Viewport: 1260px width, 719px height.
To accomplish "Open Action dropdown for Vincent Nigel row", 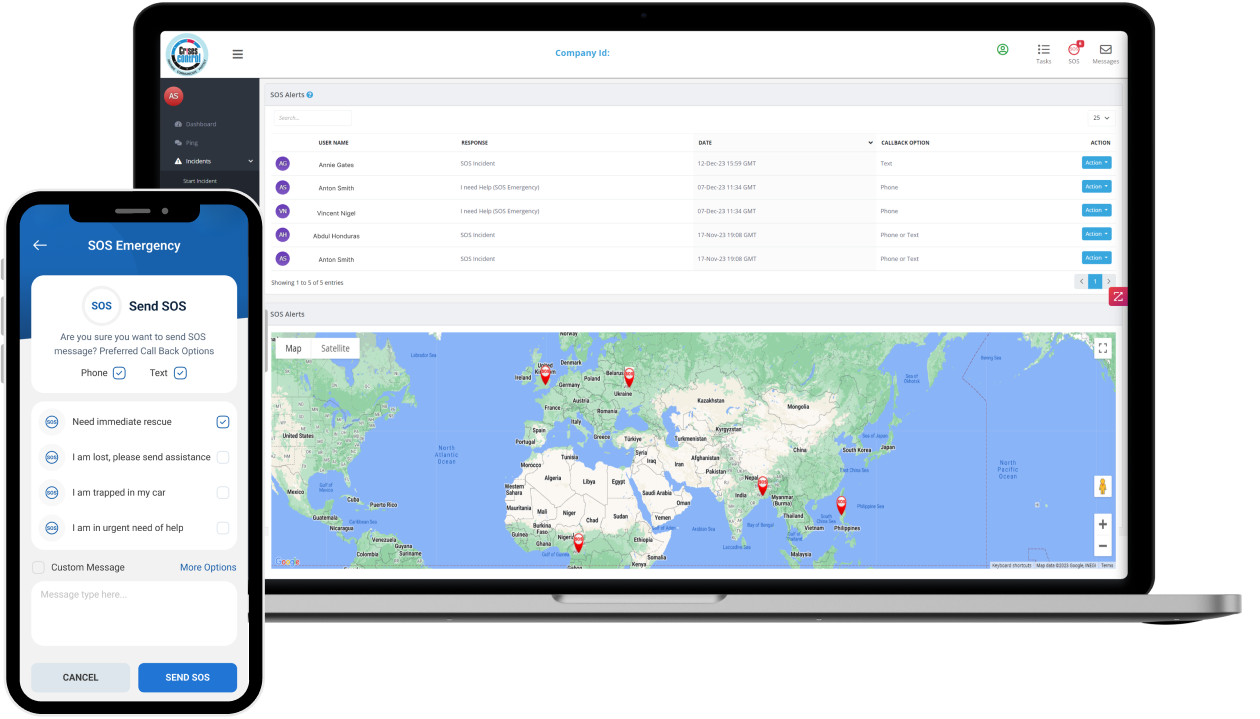I will [1096, 211].
